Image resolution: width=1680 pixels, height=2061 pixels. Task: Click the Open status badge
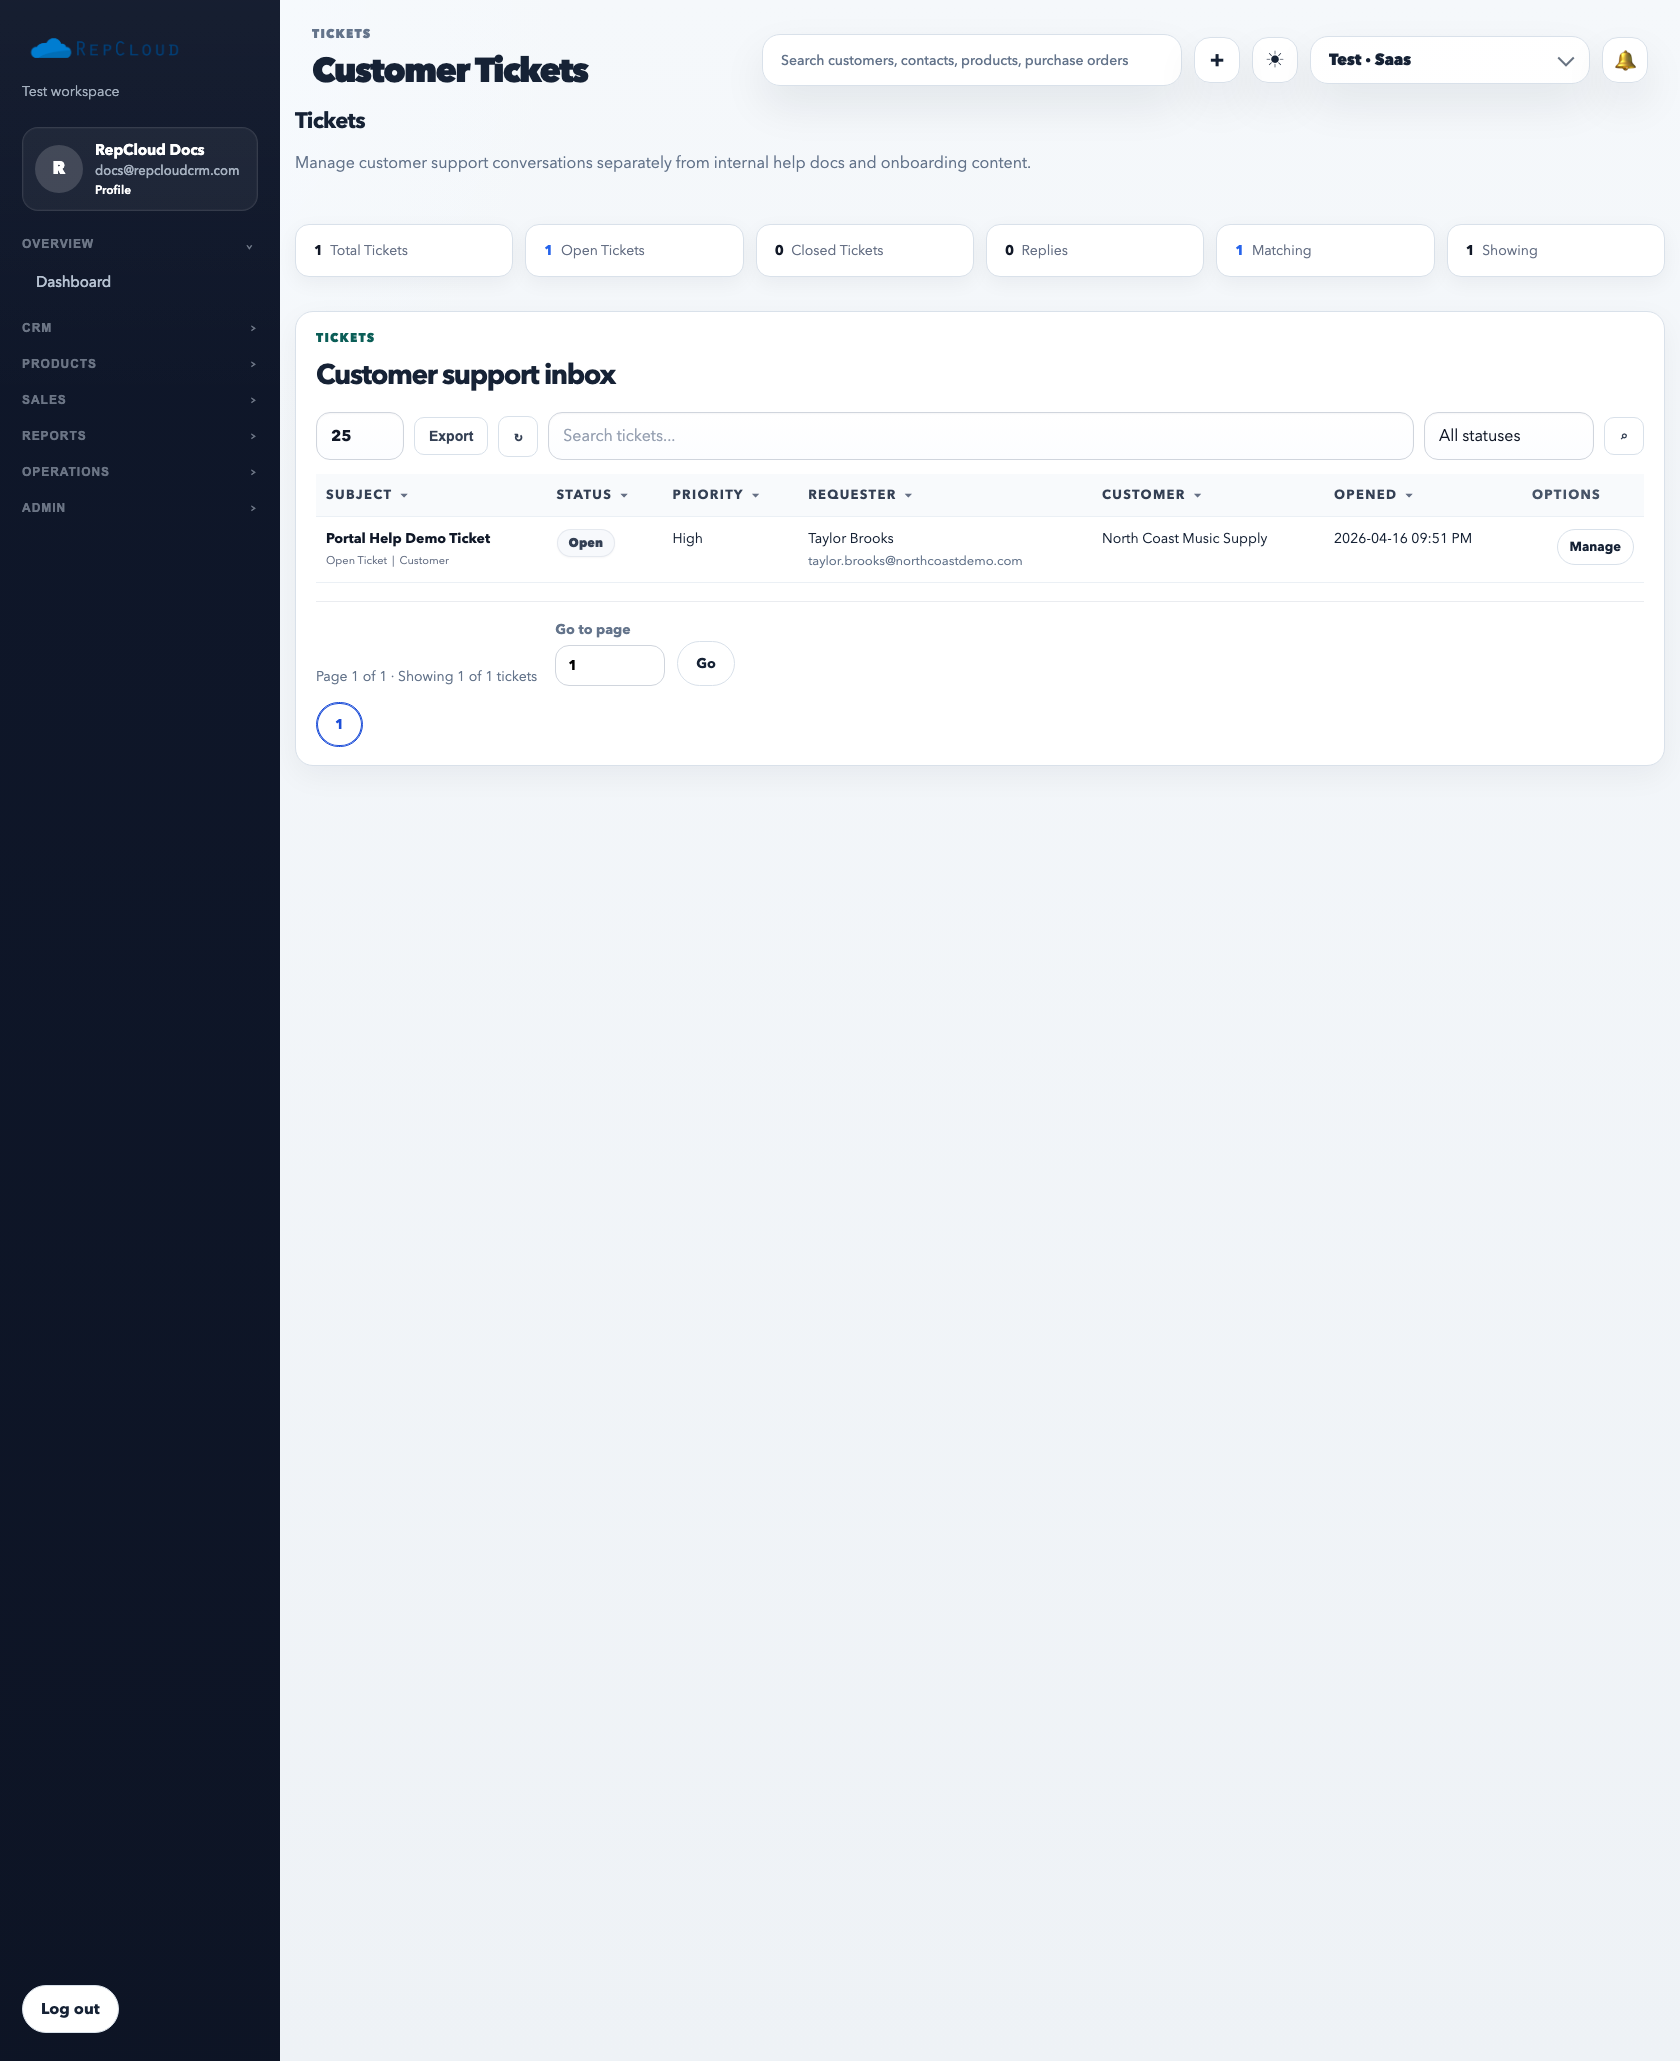click(x=586, y=543)
